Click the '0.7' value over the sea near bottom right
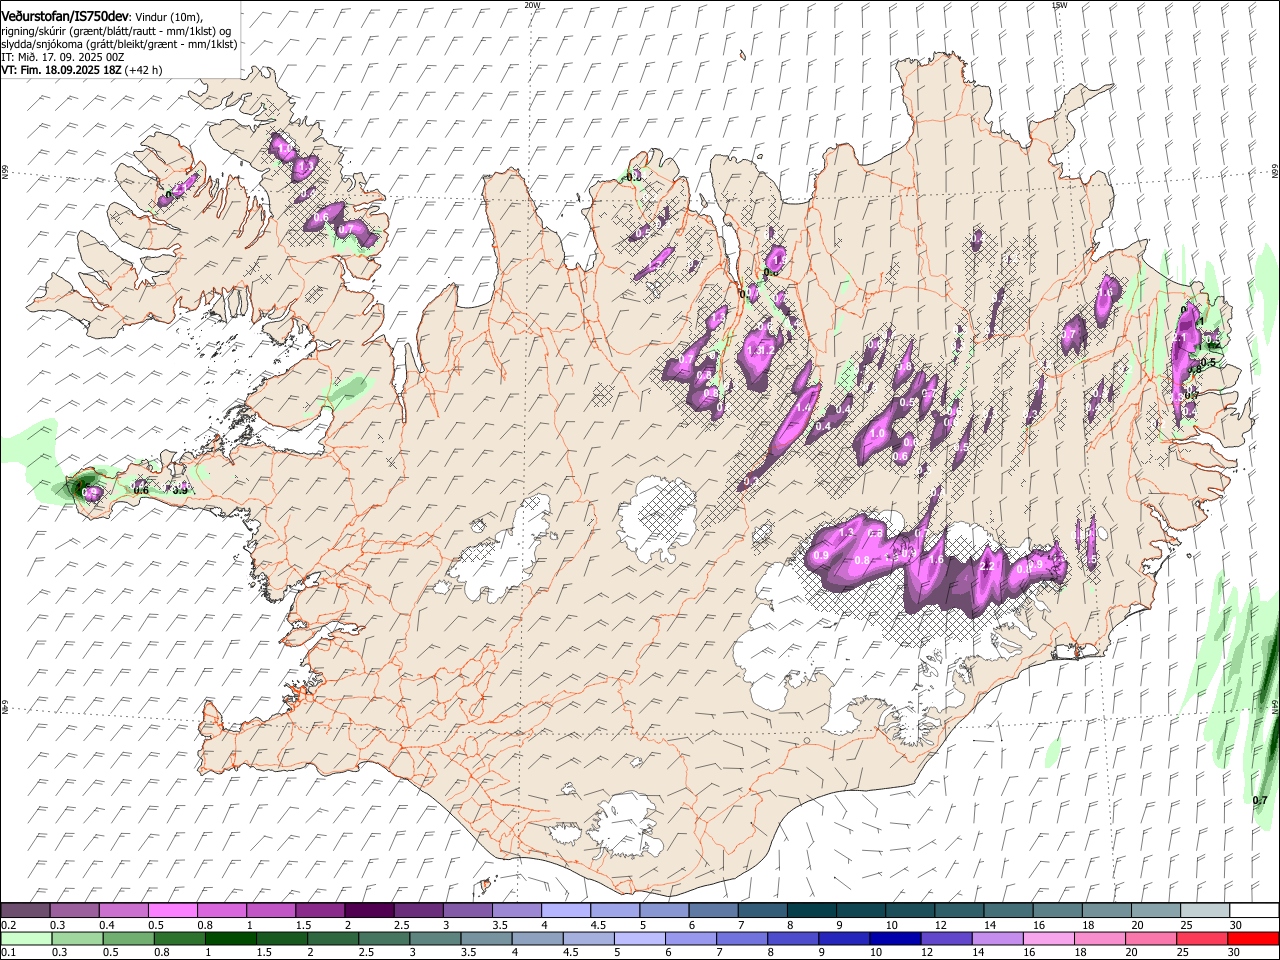Screen dimensions: 1280x960 (1260, 800)
